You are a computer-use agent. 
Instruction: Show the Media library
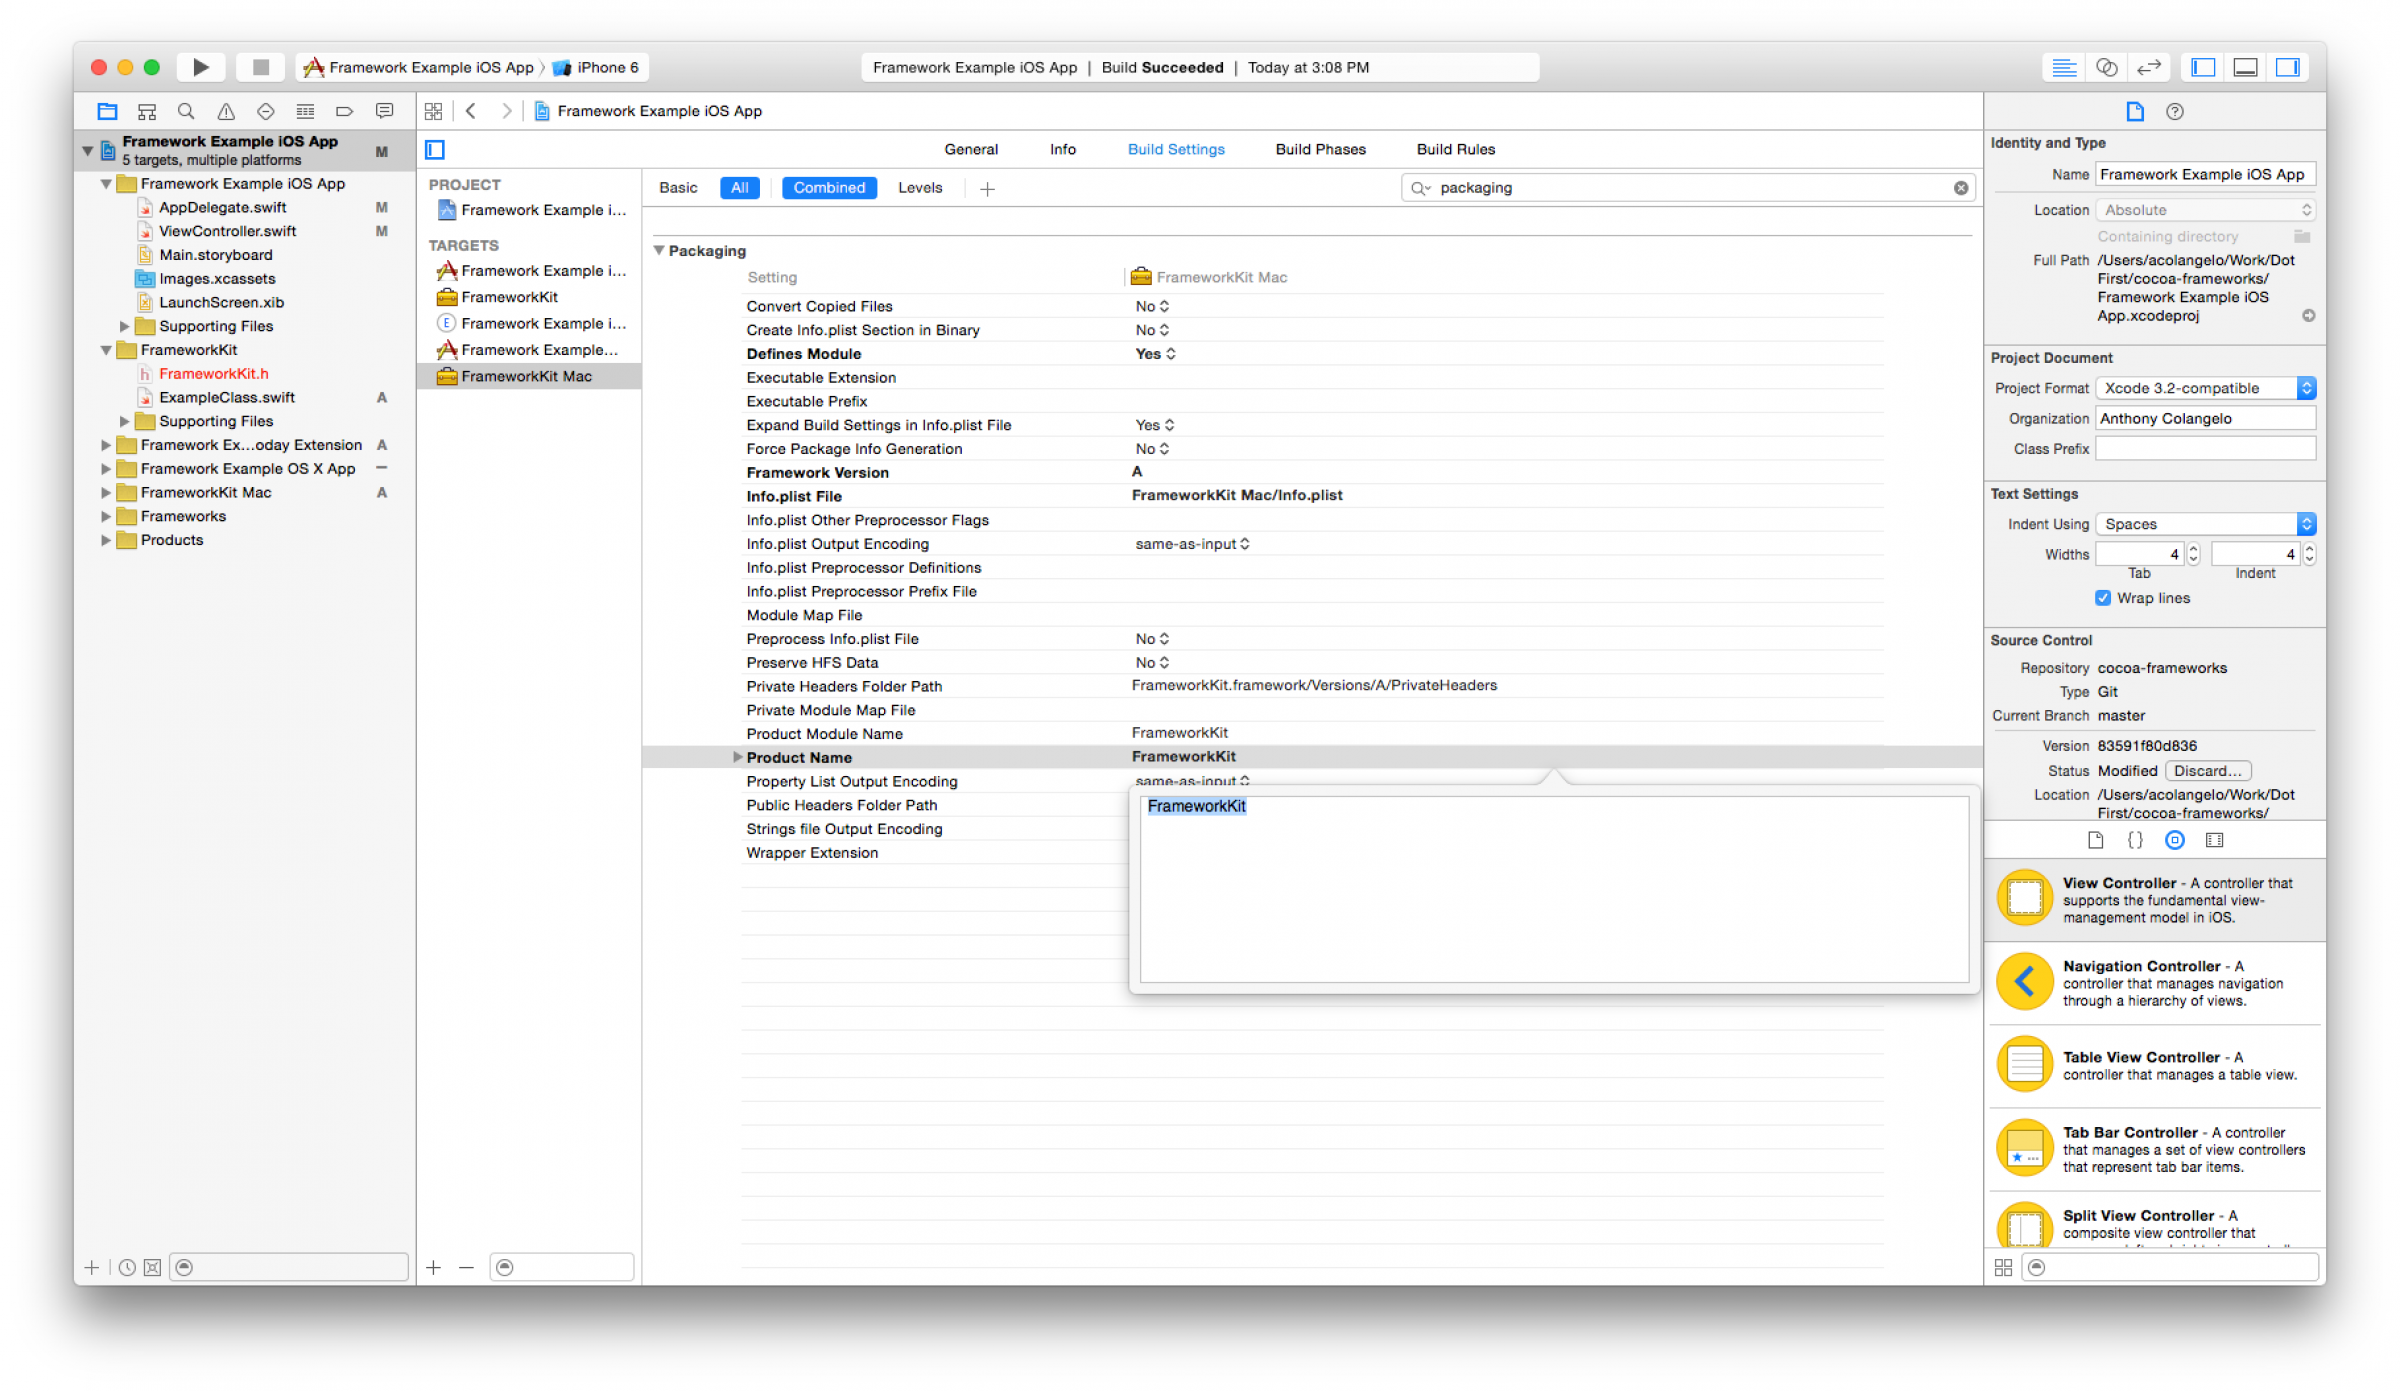tap(2215, 840)
